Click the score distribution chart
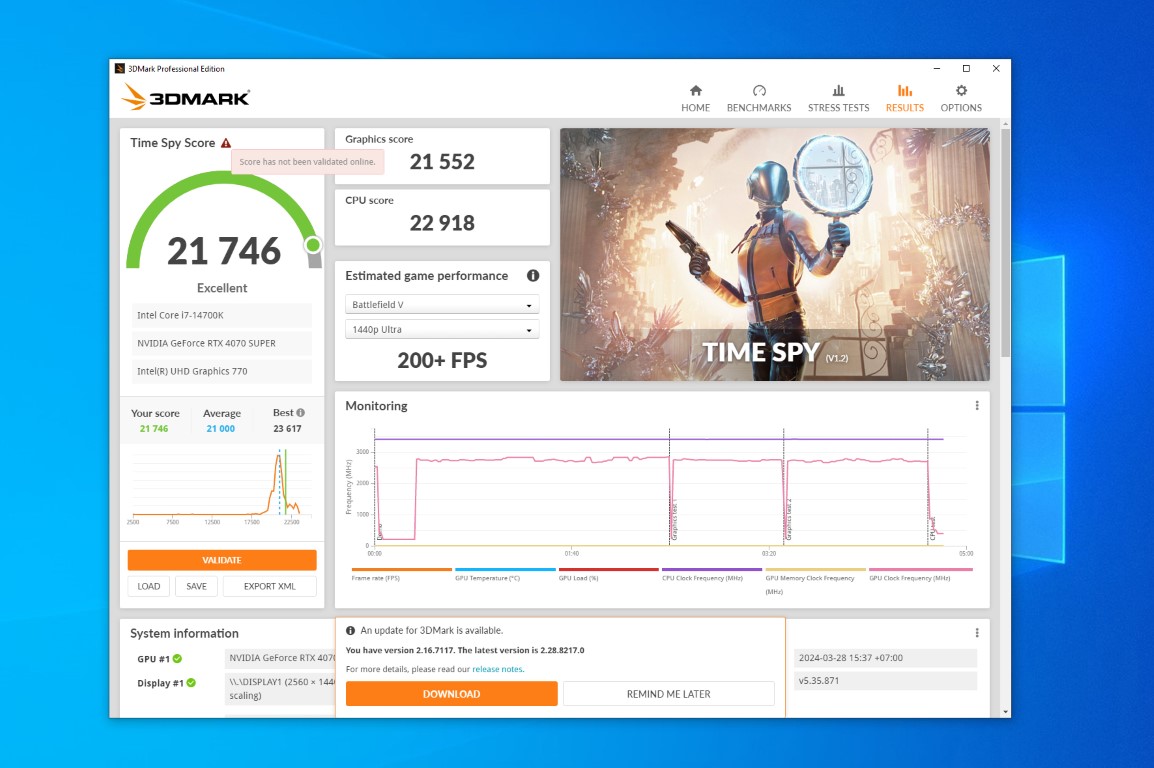Viewport: 1154px width, 768px height. (222, 485)
